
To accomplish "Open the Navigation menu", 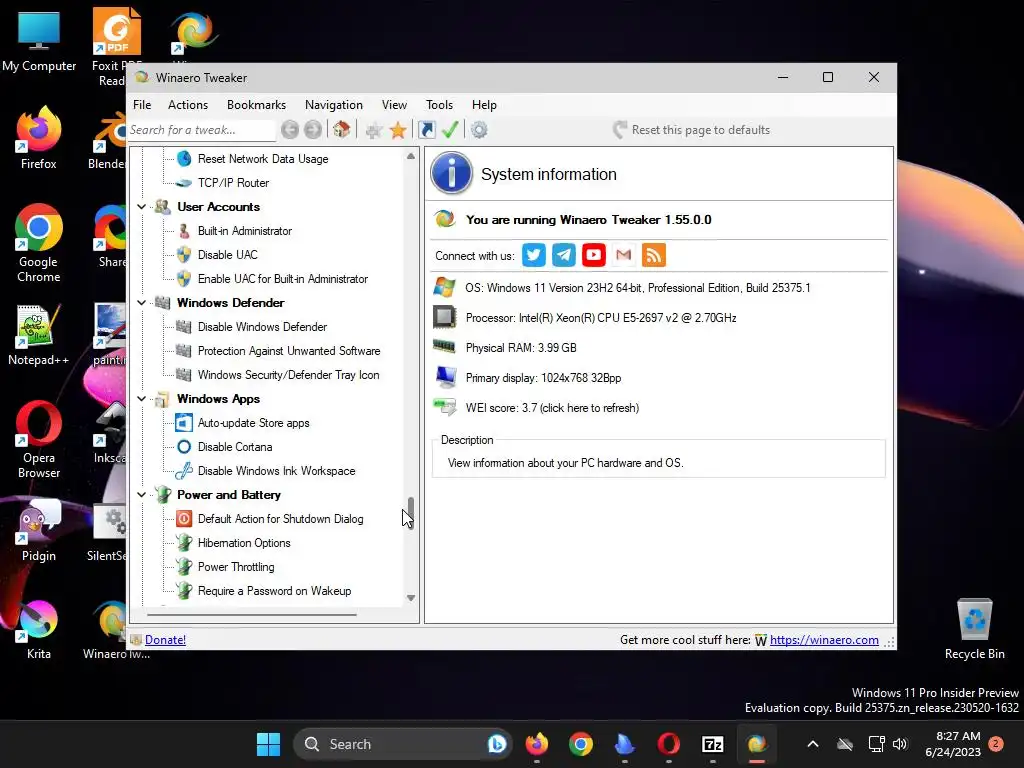I will coord(333,104).
